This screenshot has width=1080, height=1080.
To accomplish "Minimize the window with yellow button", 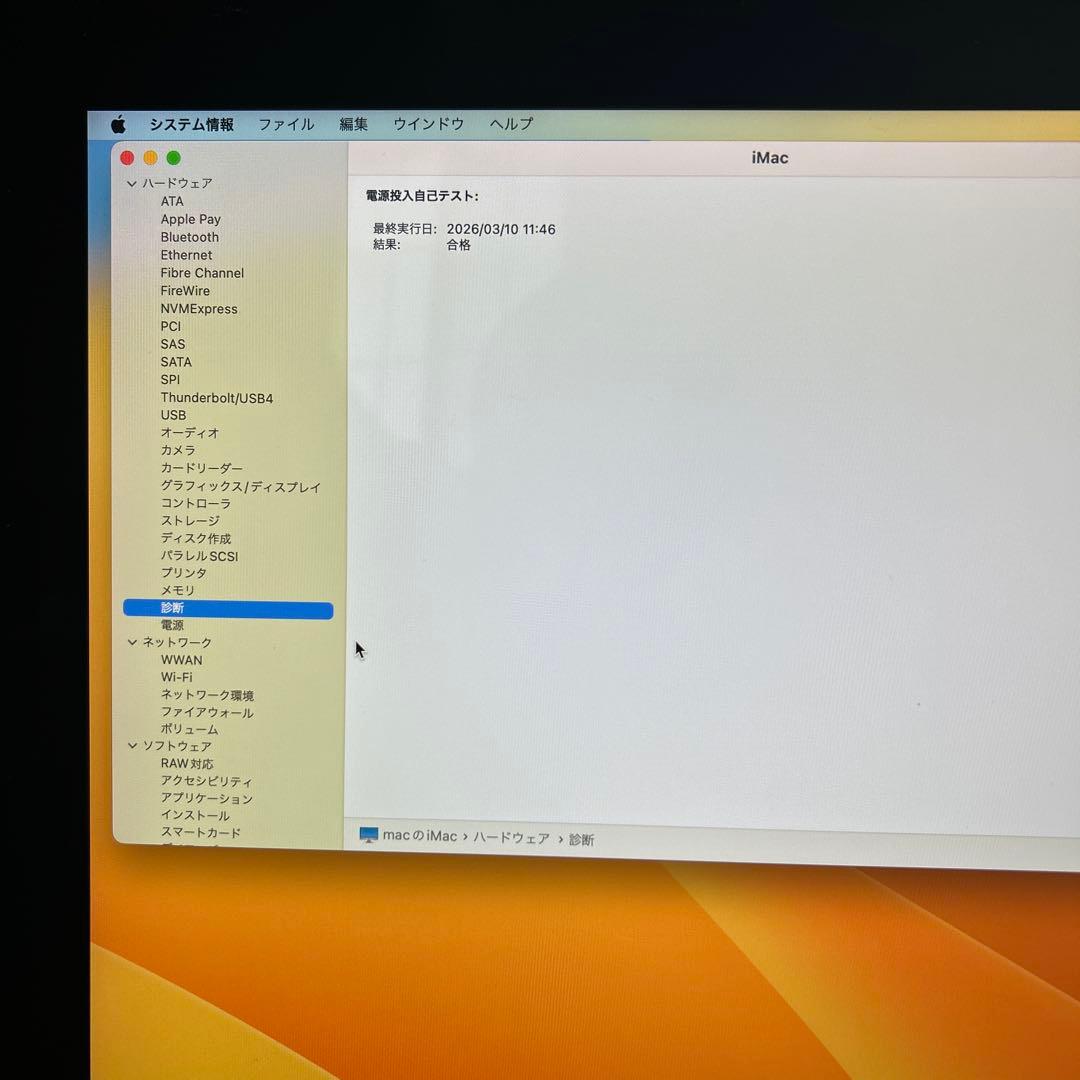I will [150, 158].
